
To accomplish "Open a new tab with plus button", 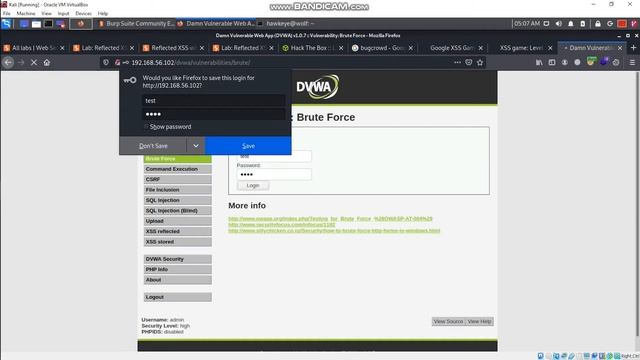I will 633,48.
